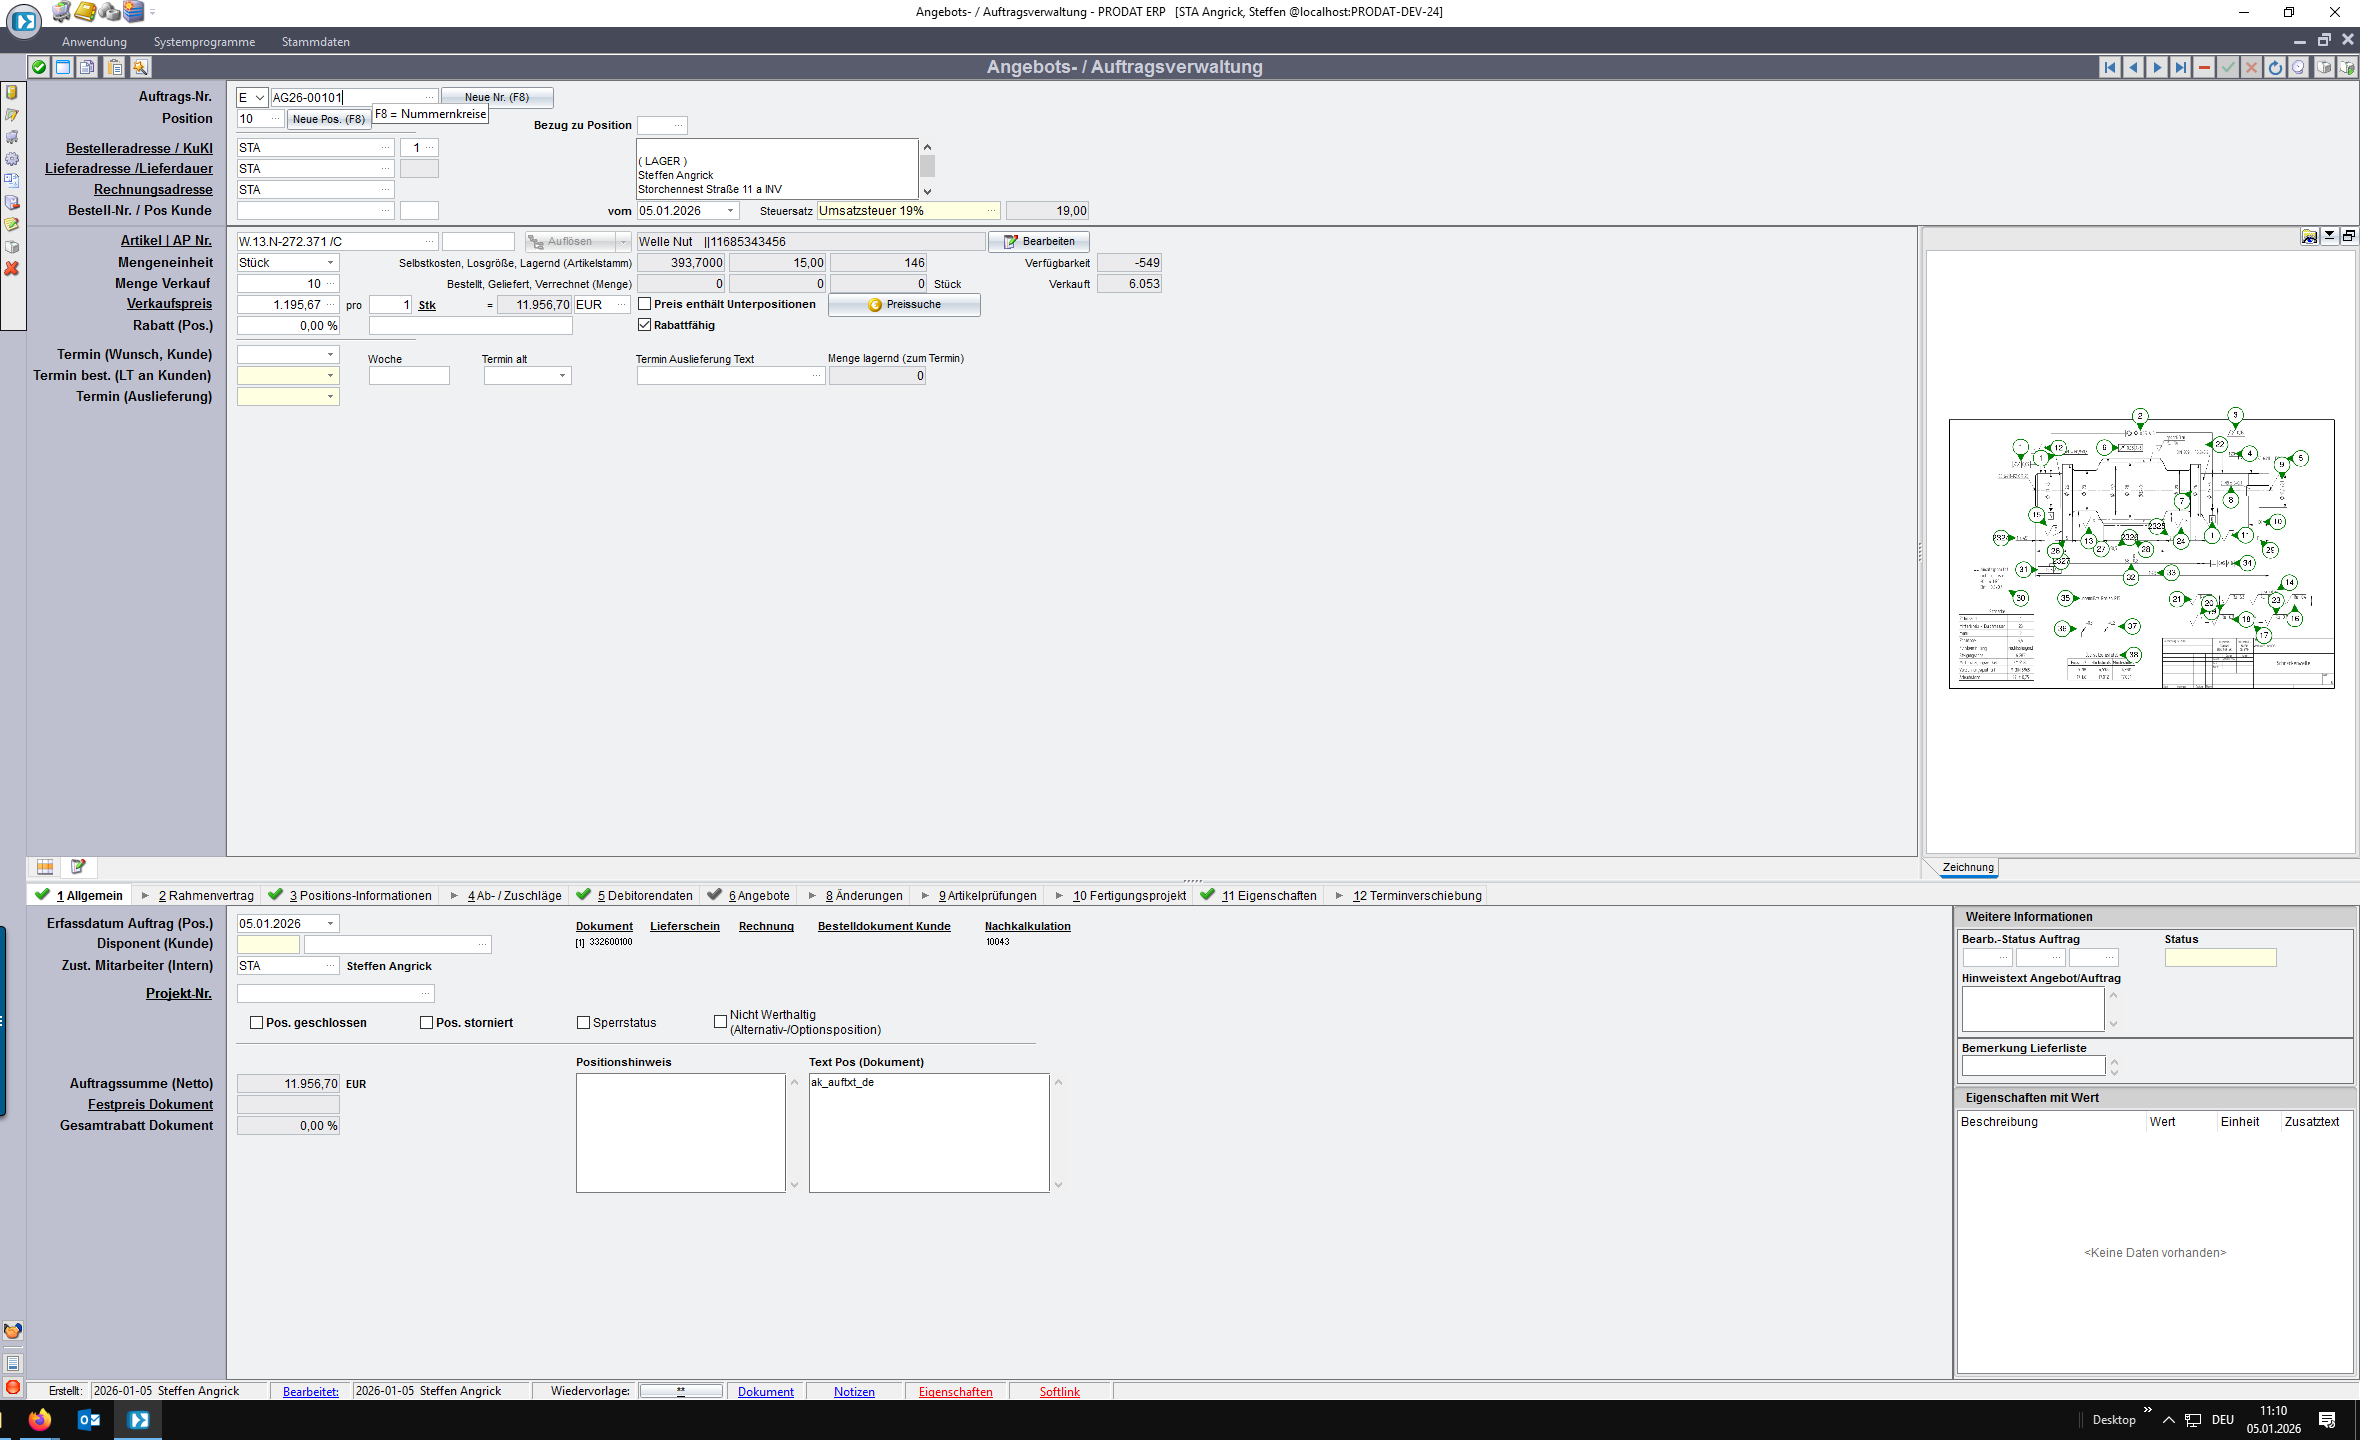Viewport: 2360px width, 1440px height.
Task: Open the Stammdaten menu
Action: (x=315, y=42)
